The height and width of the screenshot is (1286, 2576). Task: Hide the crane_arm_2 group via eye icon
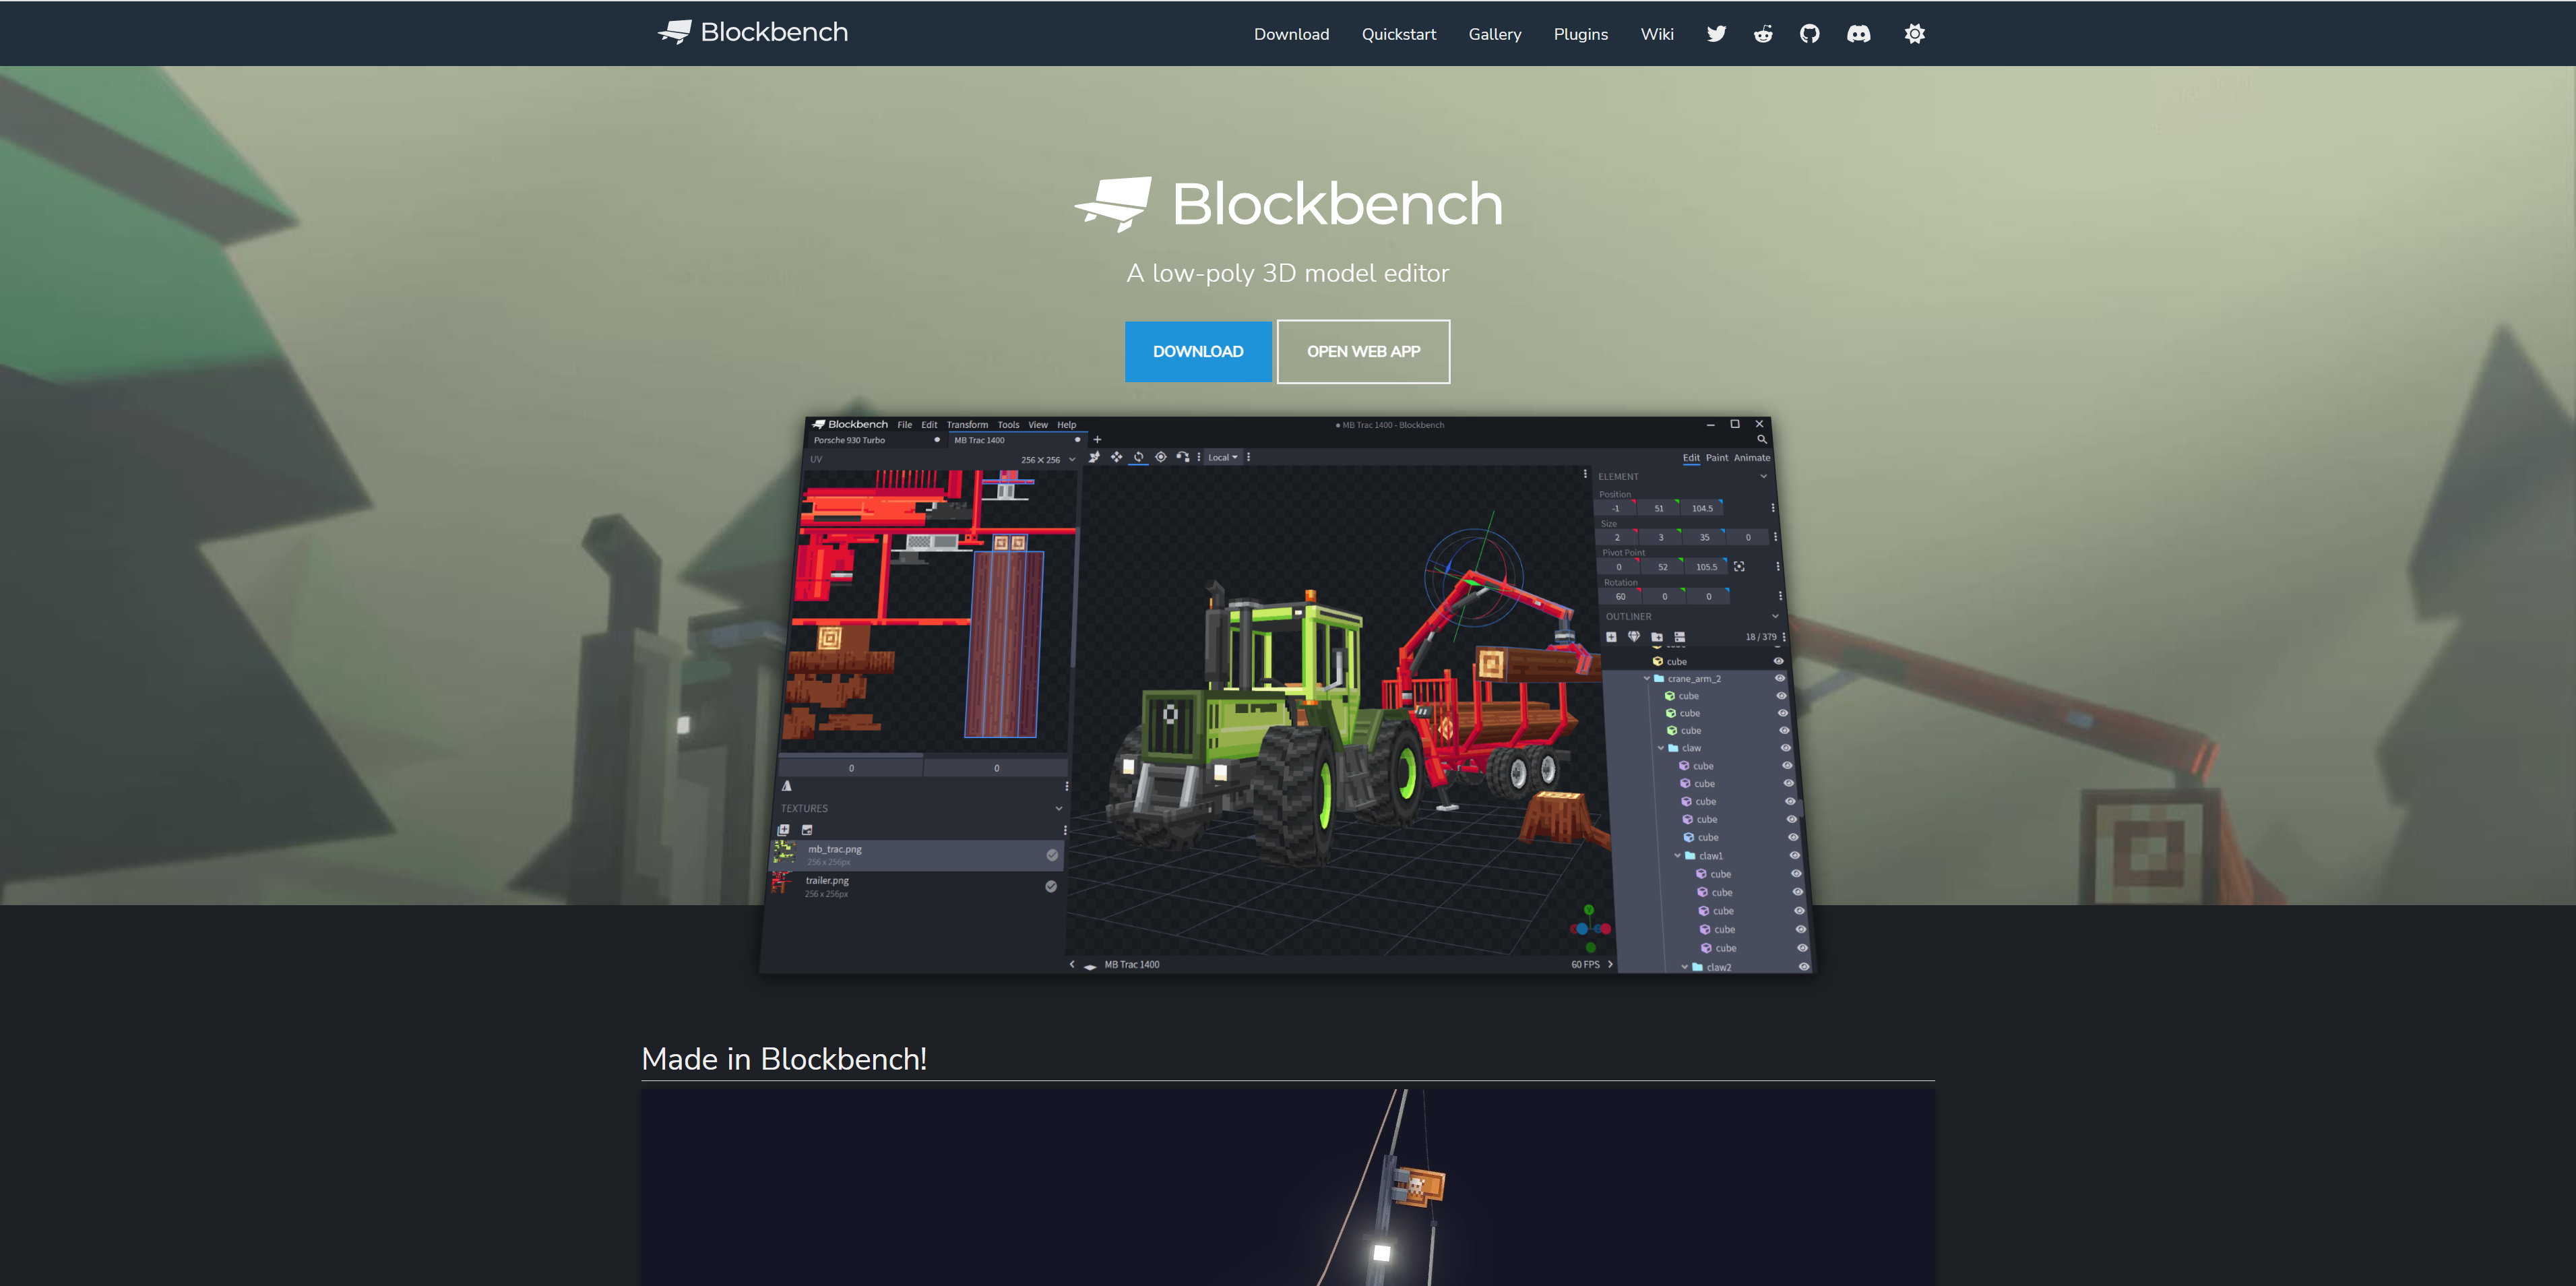point(1780,678)
